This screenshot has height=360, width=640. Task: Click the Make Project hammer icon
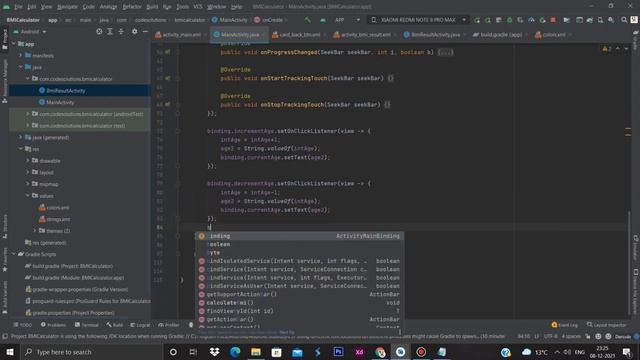[x=307, y=20]
